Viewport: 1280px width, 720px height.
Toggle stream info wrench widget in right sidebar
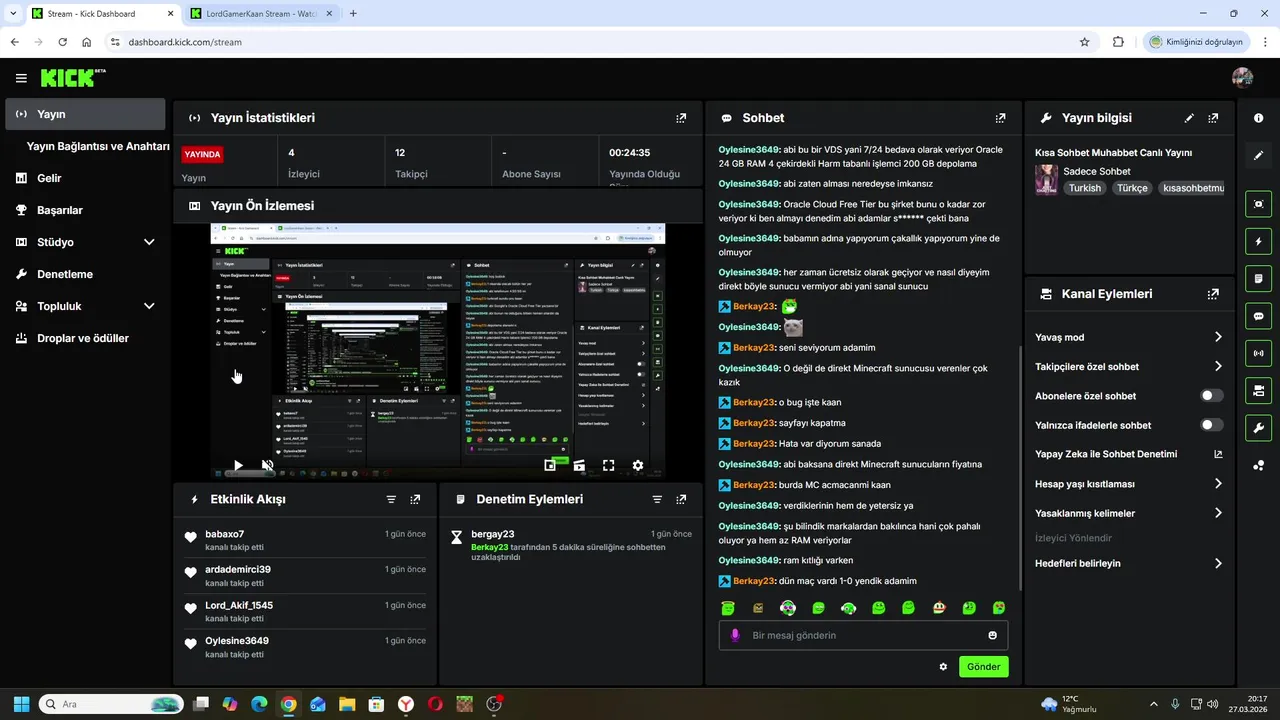pos(1258,428)
